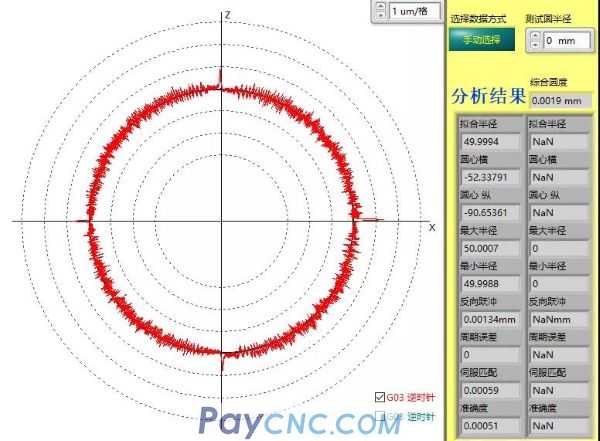
Task: Select the 最大半径 50.0007 field
Action: (x=484, y=247)
